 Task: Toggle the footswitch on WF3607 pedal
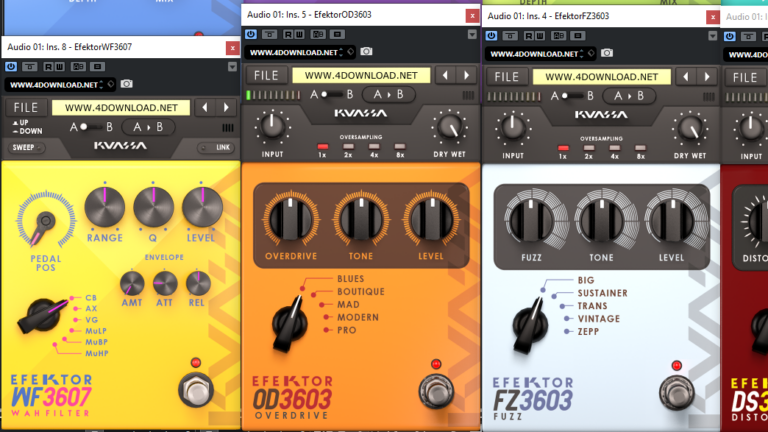(196, 390)
